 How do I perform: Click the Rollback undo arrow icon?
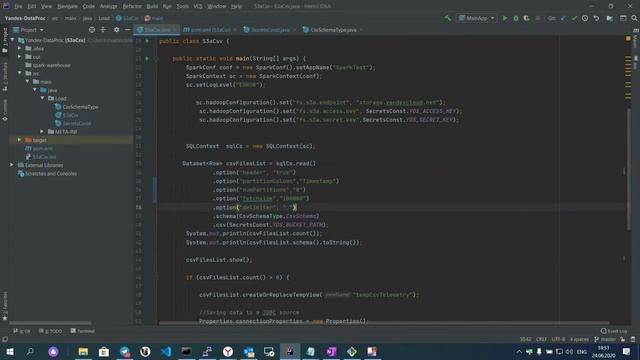click(596, 18)
